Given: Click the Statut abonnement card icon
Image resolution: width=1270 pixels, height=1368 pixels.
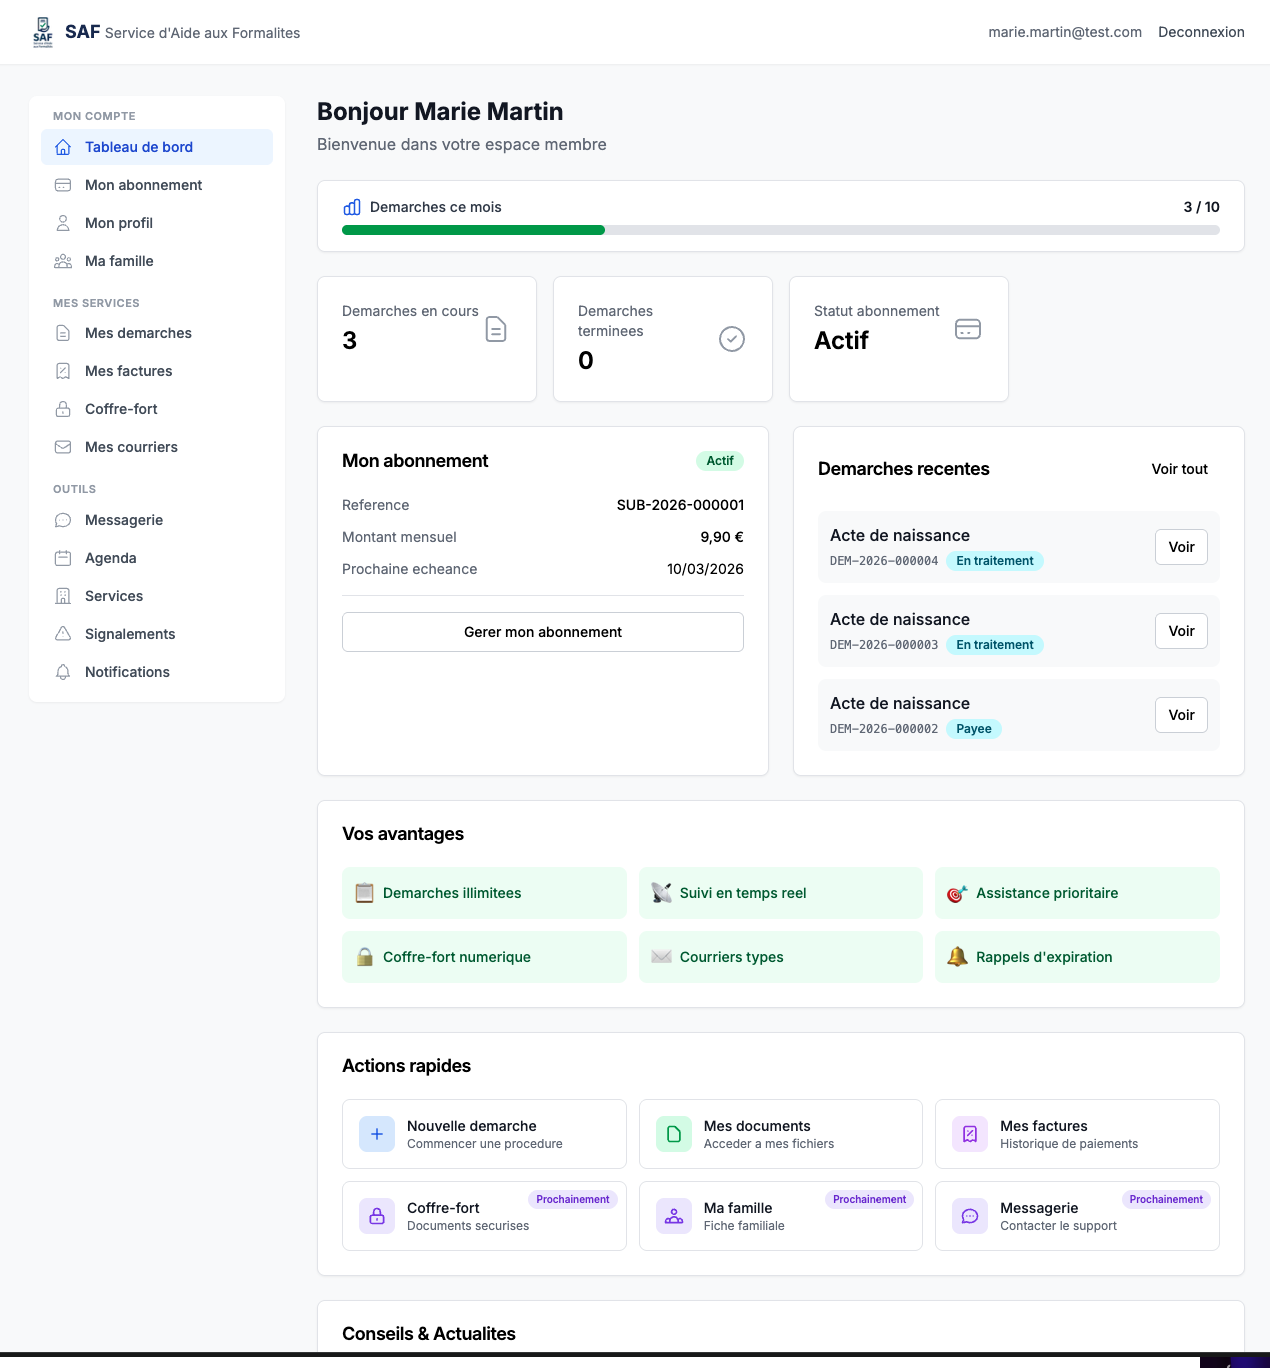Looking at the screenshot, I should click(968, 329).
